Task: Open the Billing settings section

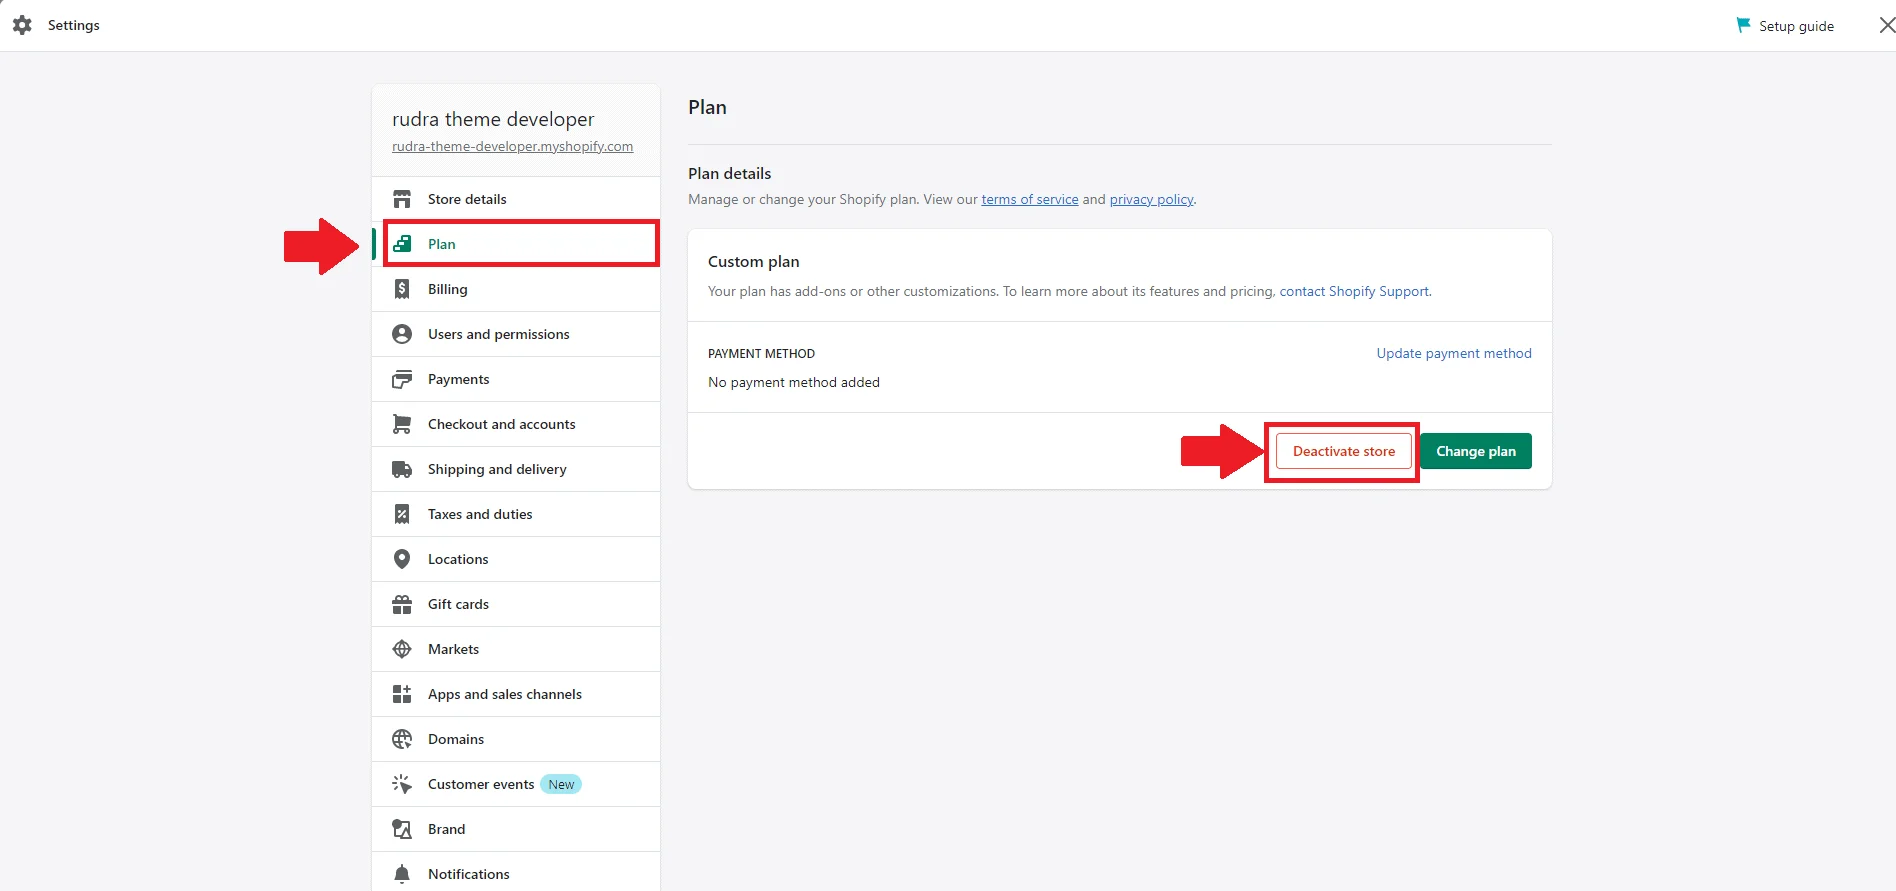Action: click(516, 289)
